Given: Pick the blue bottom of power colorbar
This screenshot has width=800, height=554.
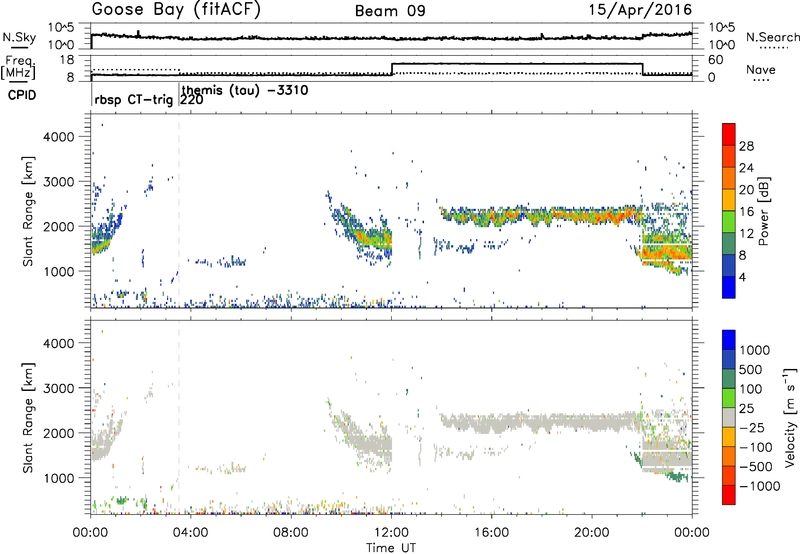Looking at the screenshot, I should coord(729,287).
